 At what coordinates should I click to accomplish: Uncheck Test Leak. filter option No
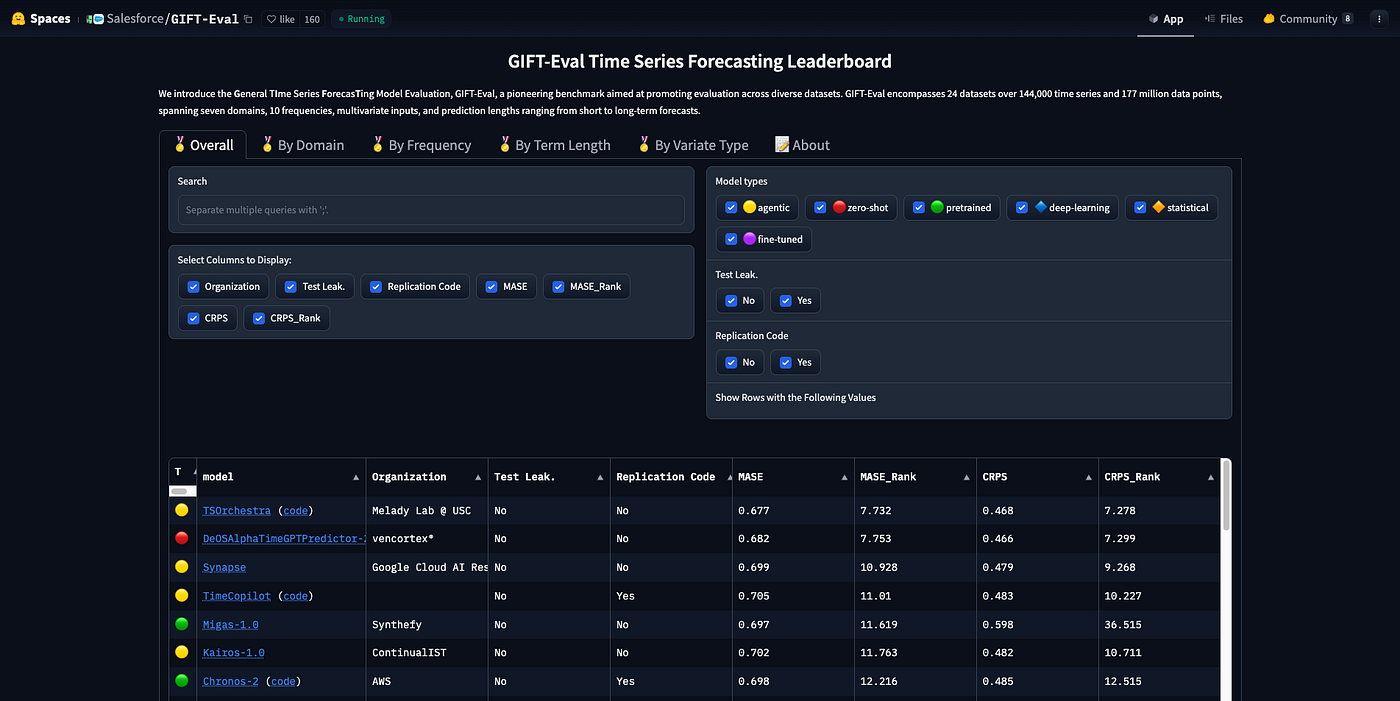coord(732,301)
